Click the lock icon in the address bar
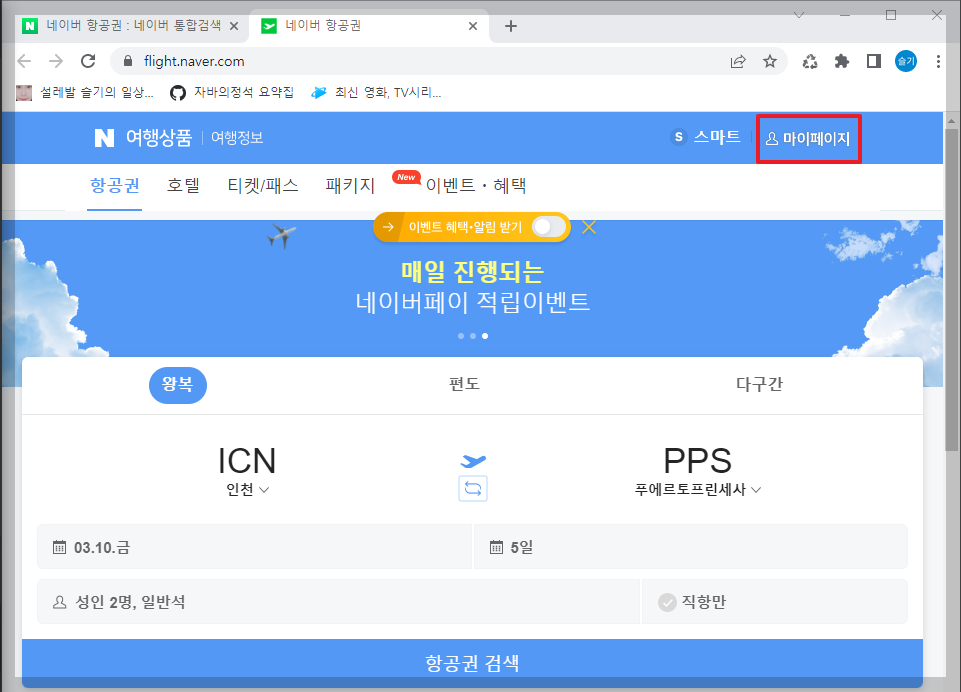Viewport: 961px width, 692px height. [x=128, y=61]
